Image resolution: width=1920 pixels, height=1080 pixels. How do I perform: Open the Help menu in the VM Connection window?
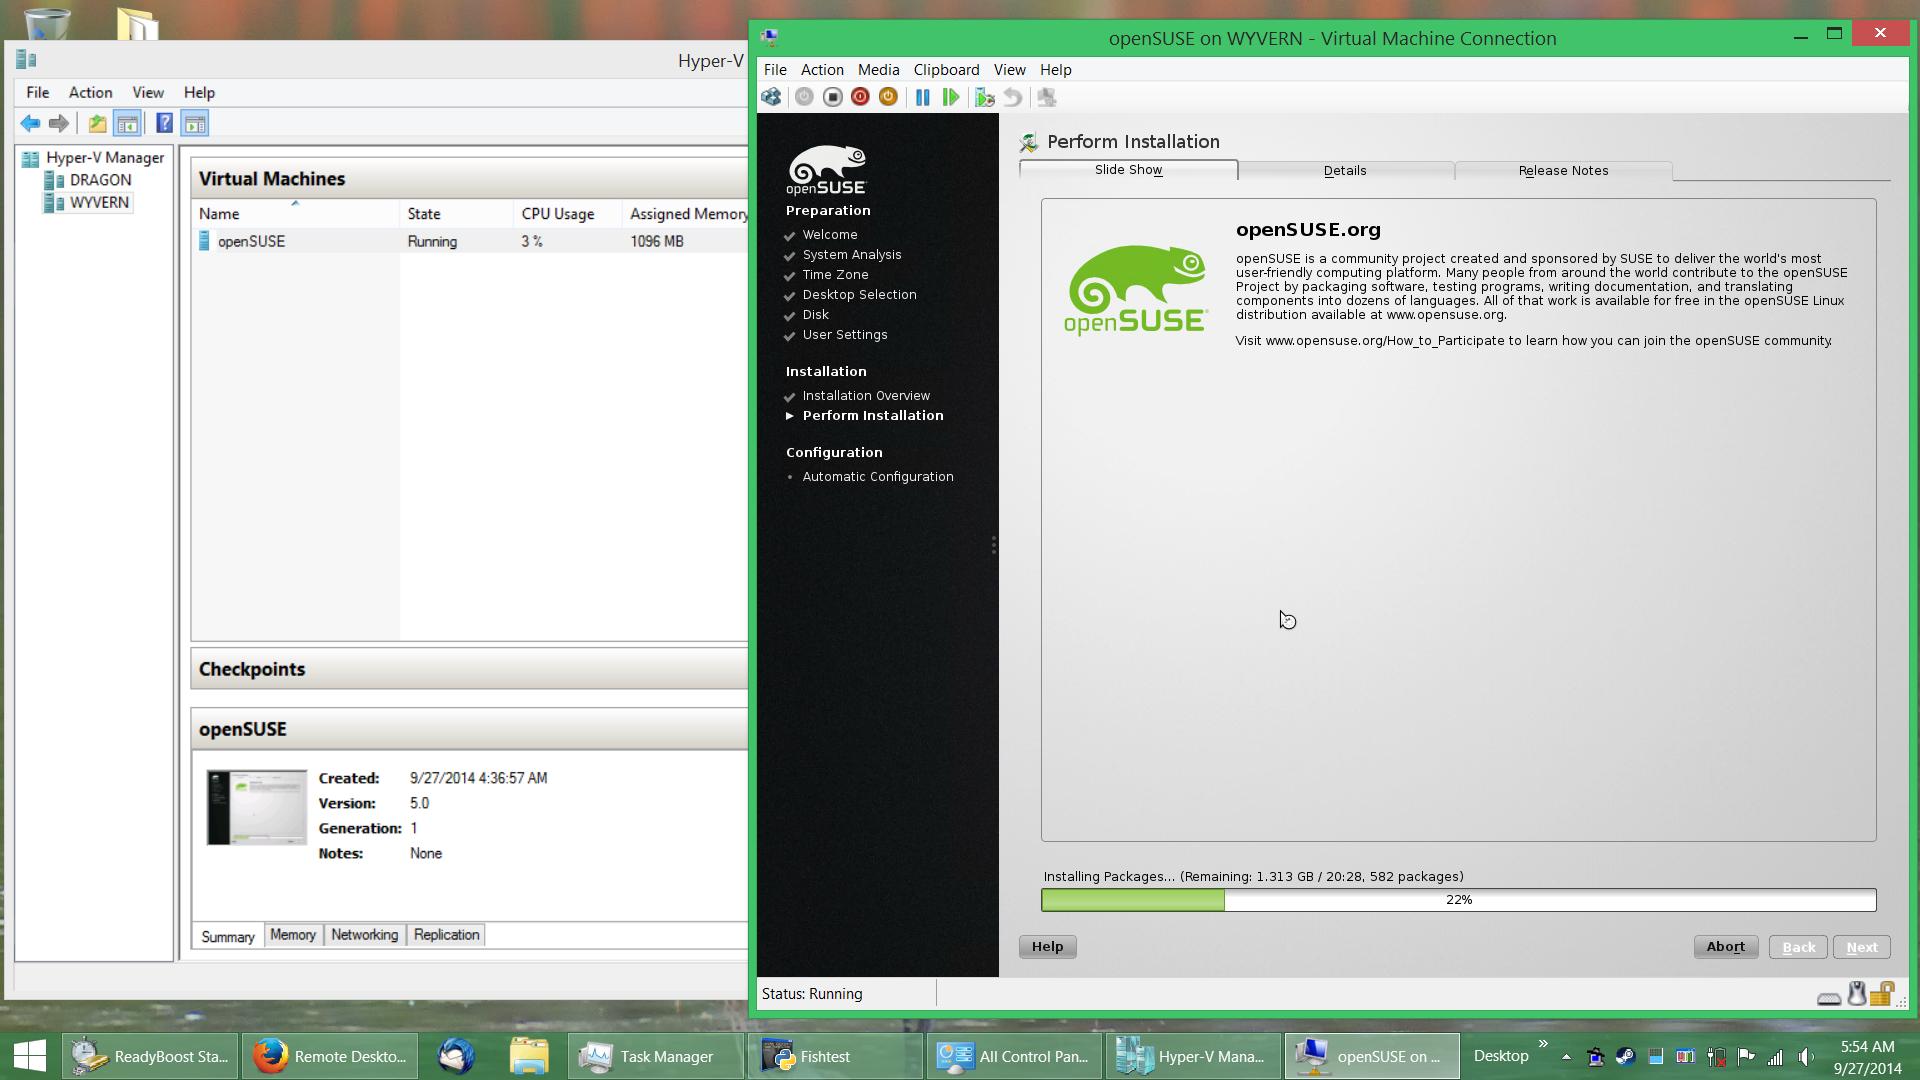point(1055,70)
